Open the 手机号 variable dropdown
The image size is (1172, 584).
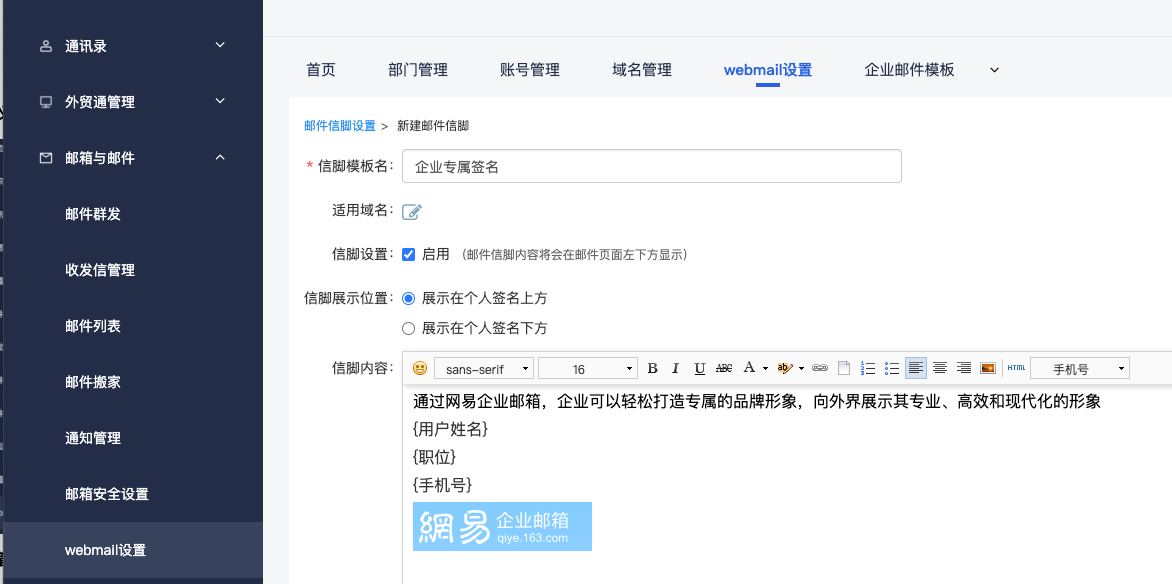(x=1079, y=369)
